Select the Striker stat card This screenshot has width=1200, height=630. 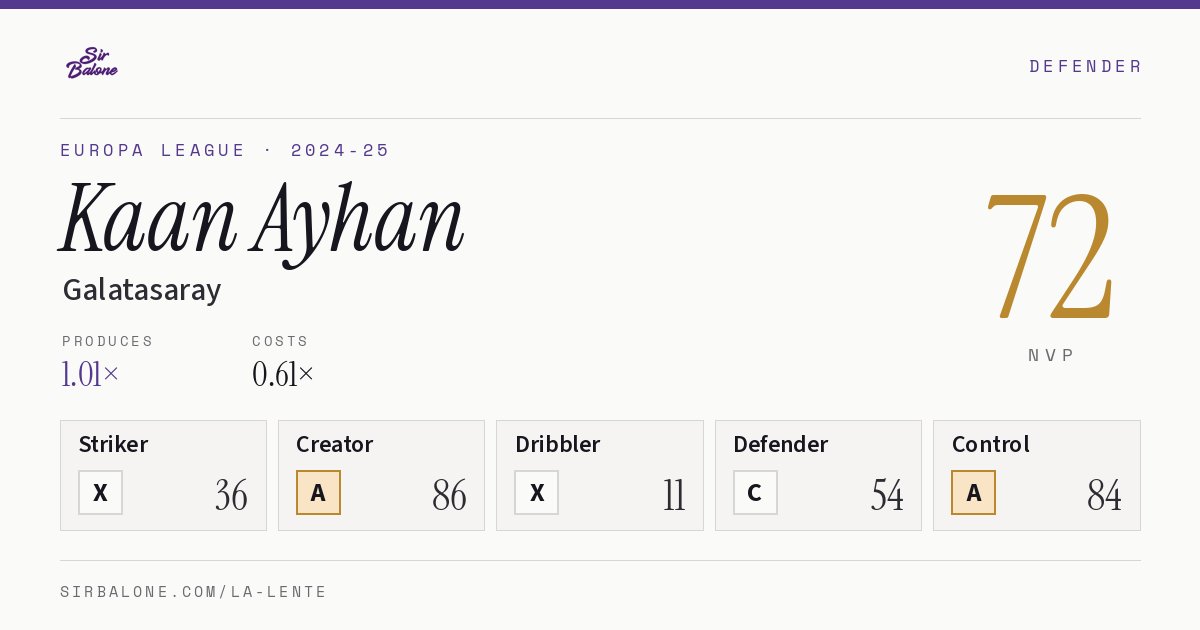(x=163, y=475)
